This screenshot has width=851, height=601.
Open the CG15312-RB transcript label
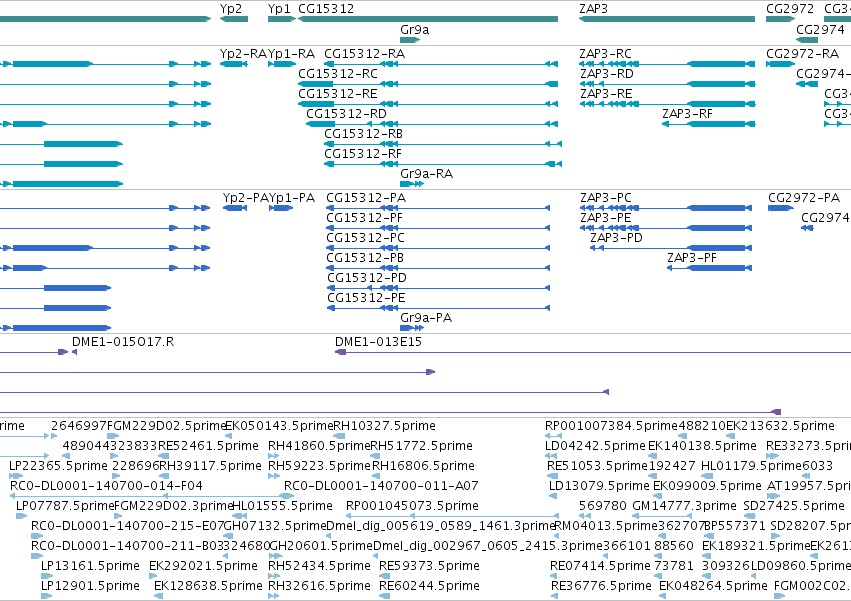[x=364, y=134]
